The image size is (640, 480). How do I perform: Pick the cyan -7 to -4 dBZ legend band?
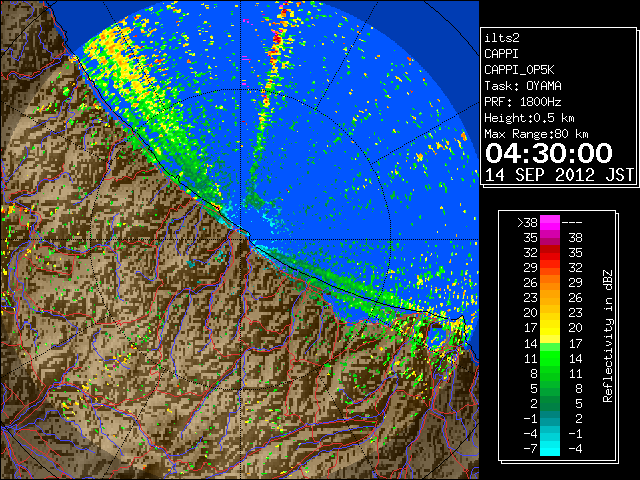pos(550,449)
